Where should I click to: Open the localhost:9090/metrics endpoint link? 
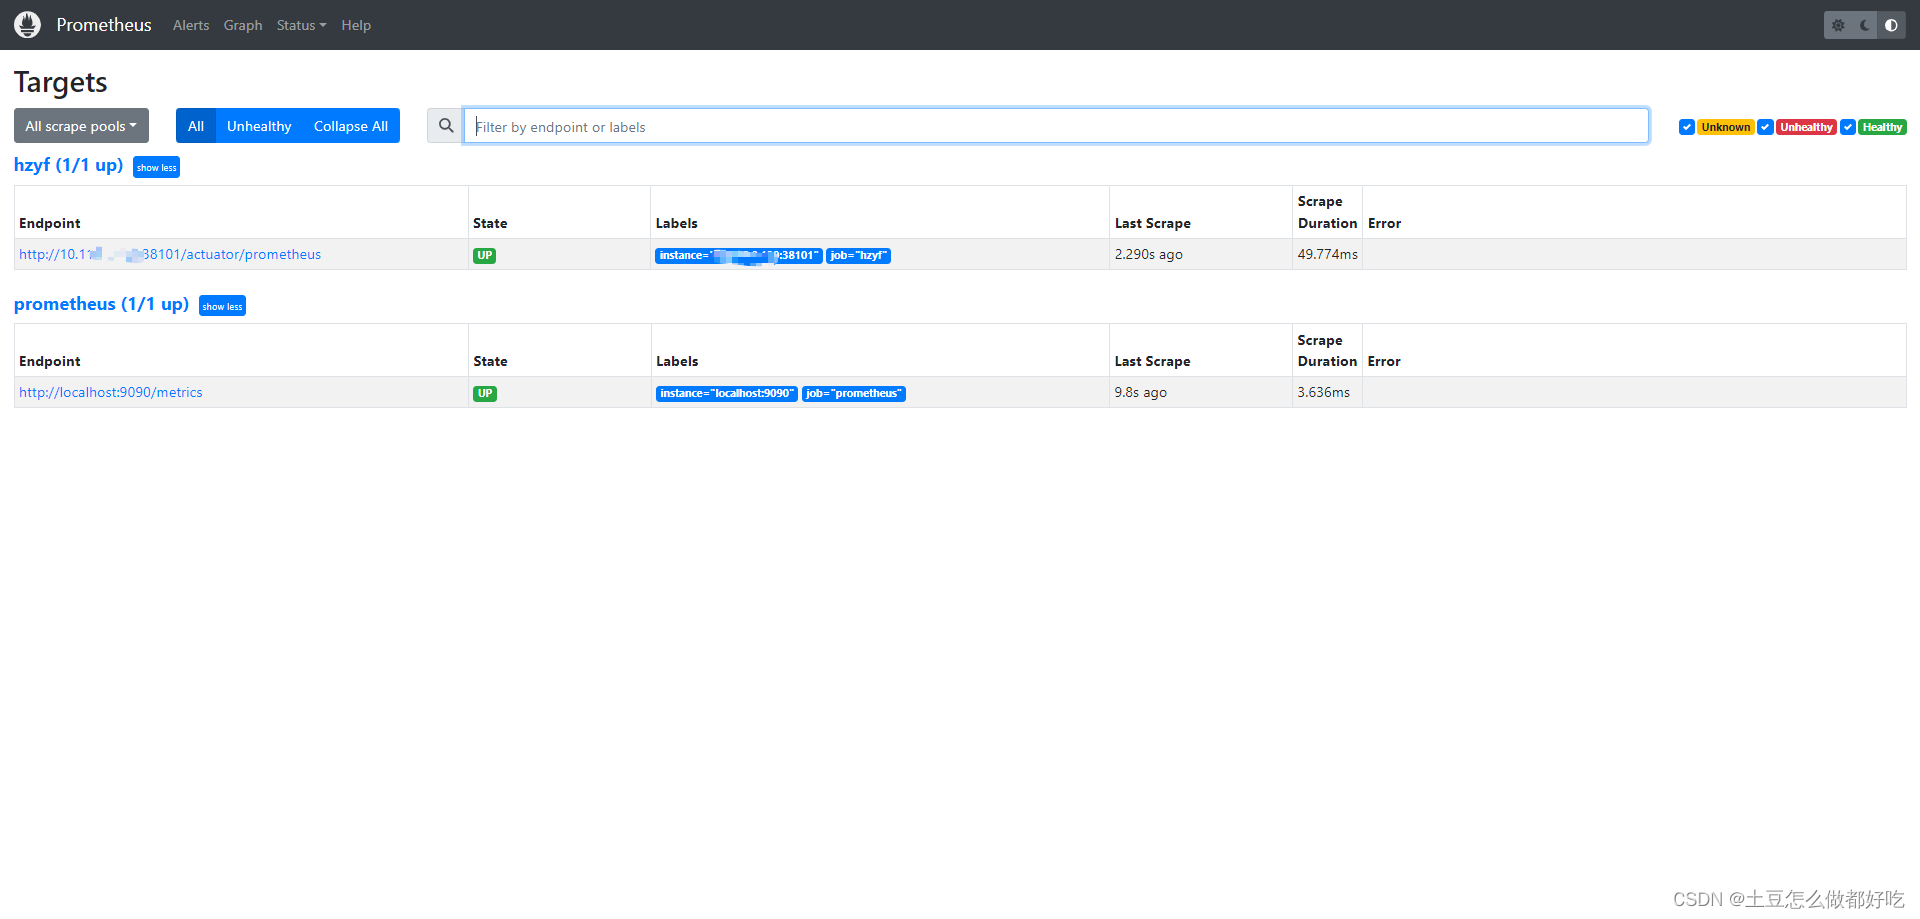111,392
